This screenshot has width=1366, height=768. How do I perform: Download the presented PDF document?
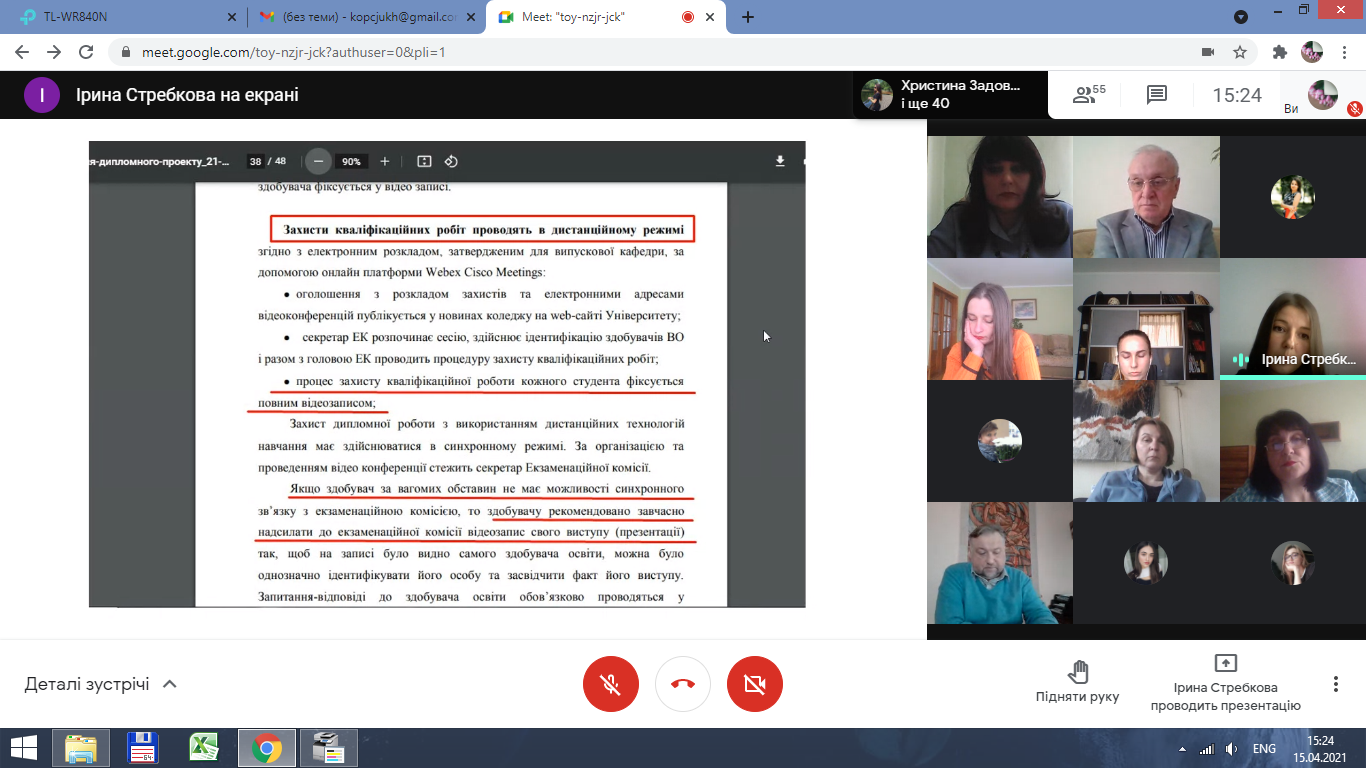pyautogui.click(x=778, y=160)
